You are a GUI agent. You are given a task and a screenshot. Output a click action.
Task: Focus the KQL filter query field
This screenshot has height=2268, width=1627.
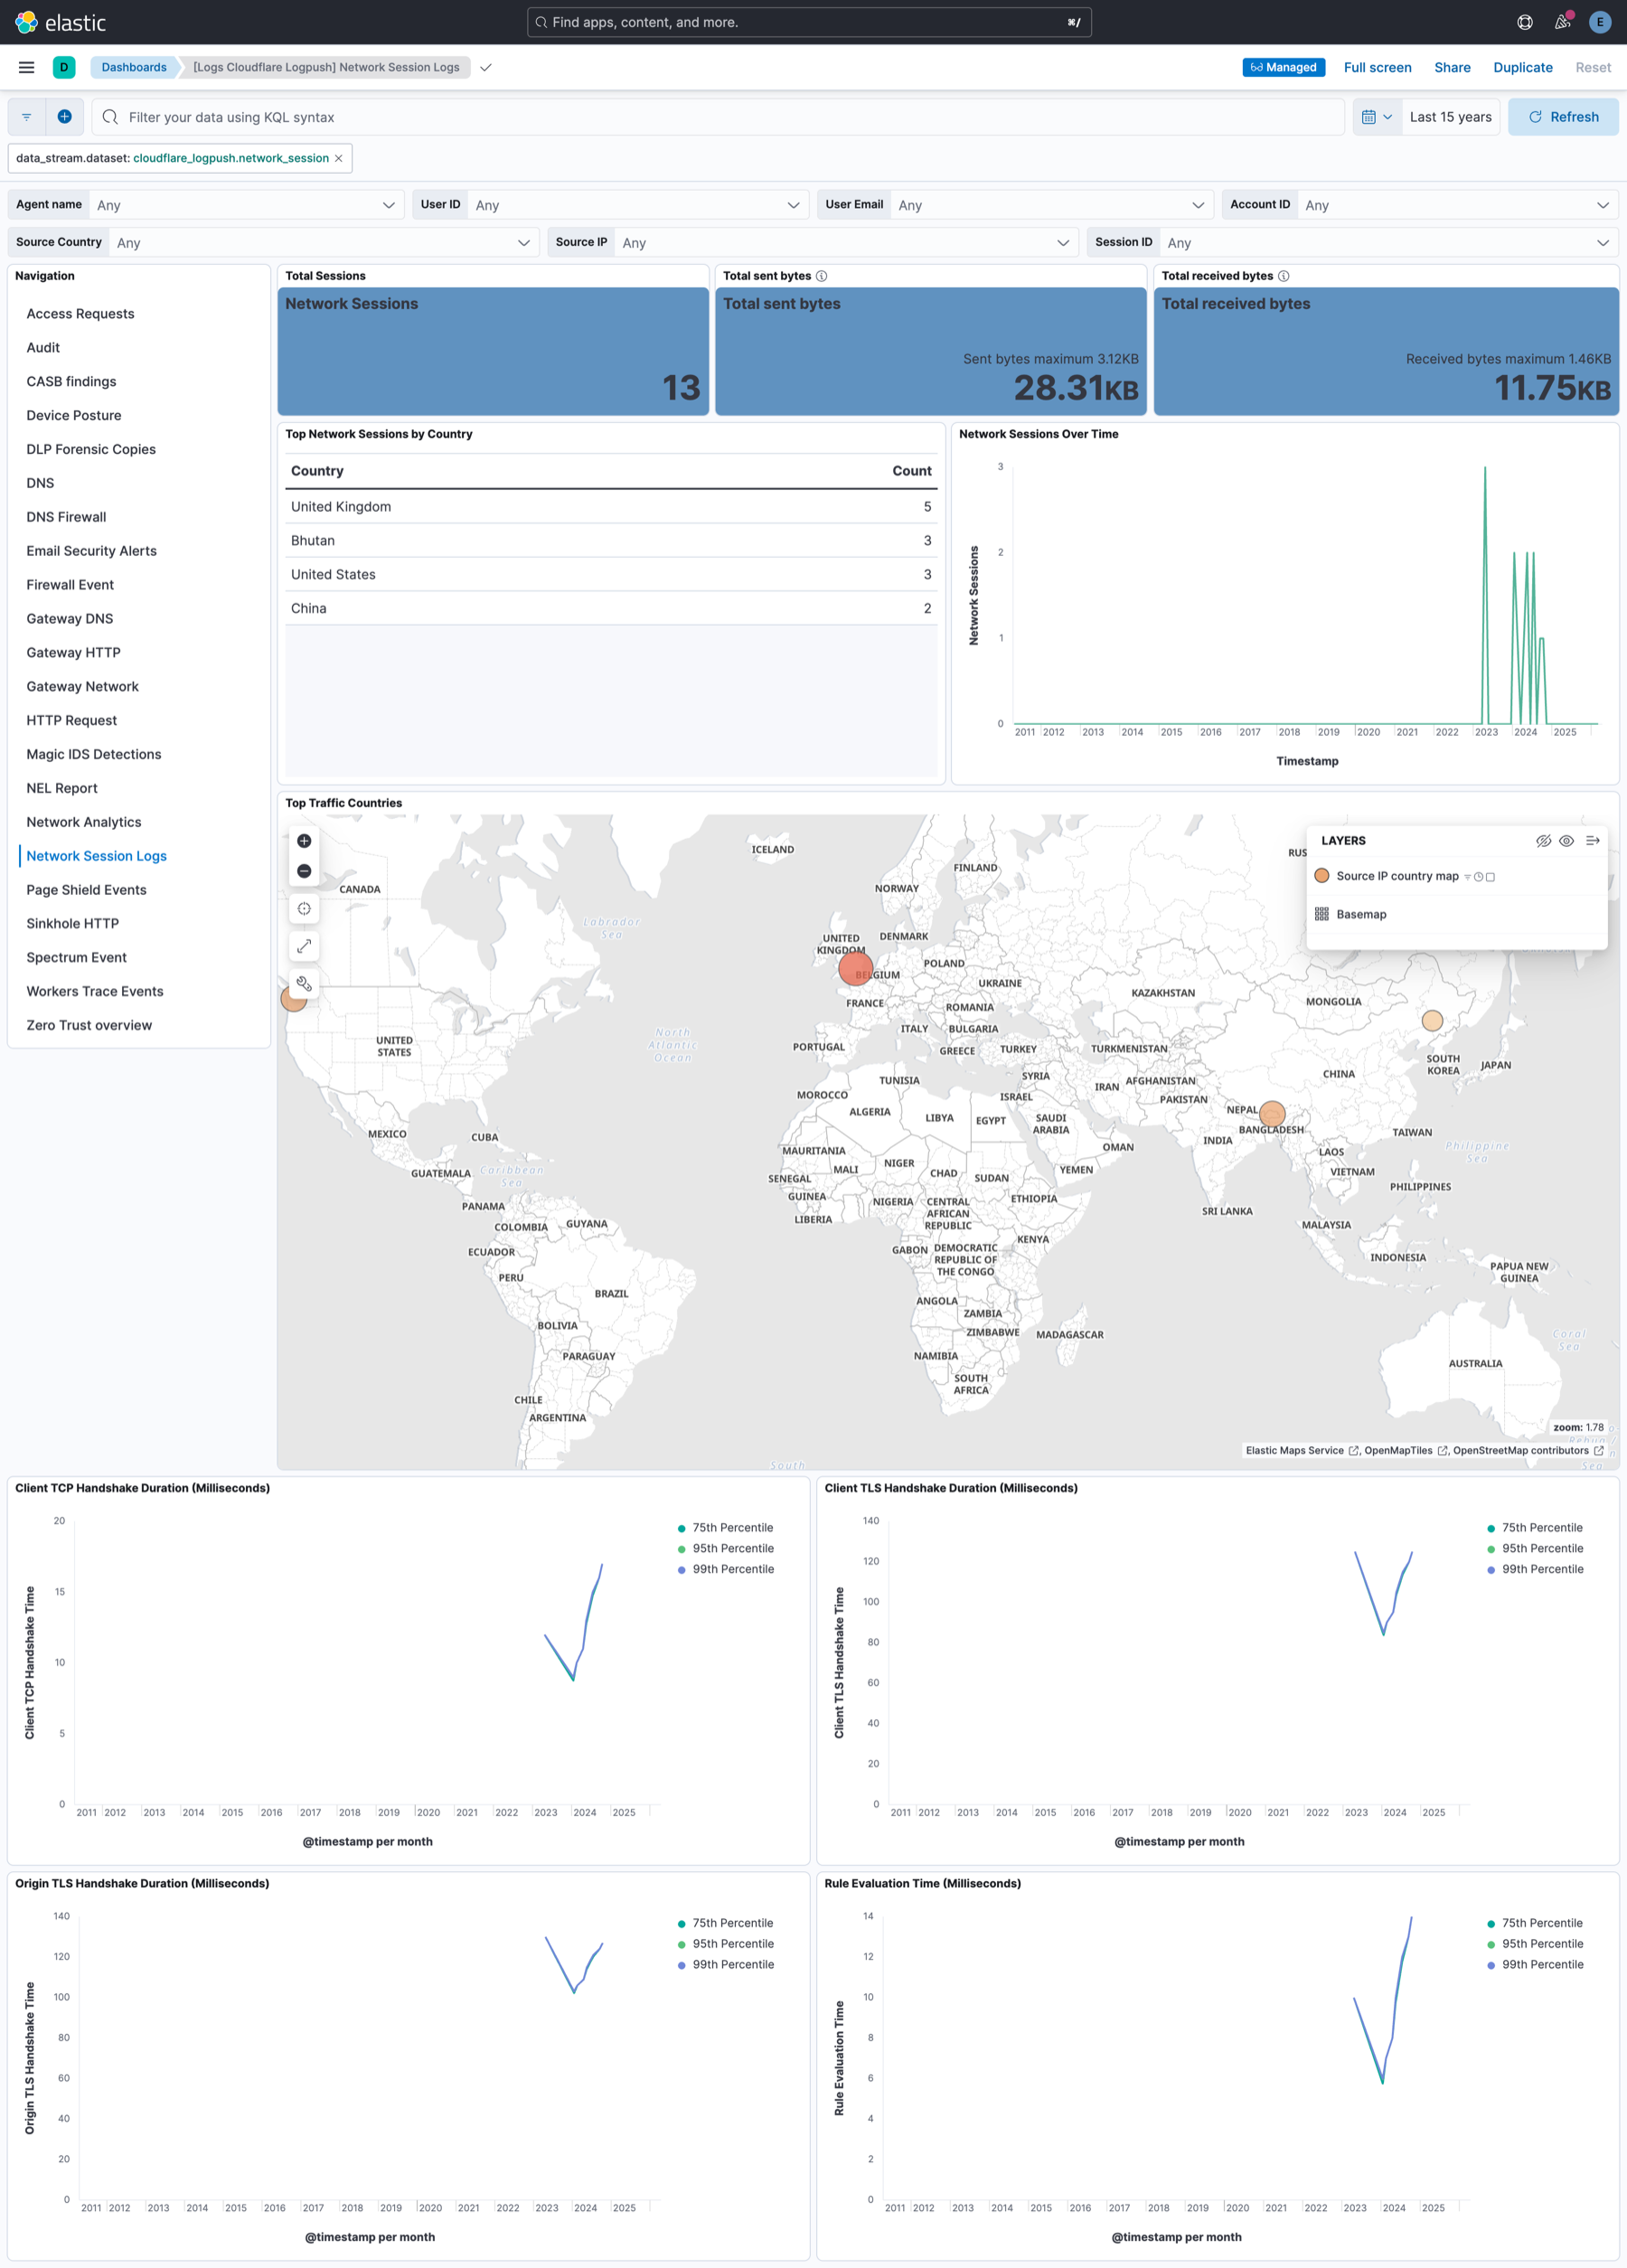[x=718, y=117]
